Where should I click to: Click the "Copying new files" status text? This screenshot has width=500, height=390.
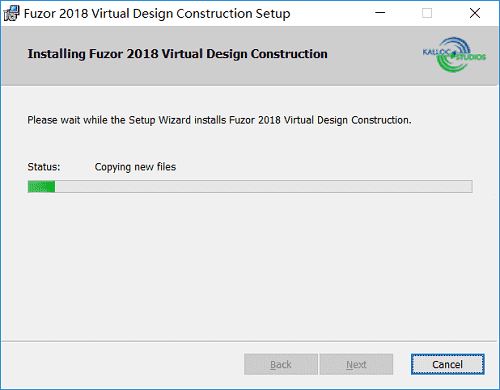point(135,167)
